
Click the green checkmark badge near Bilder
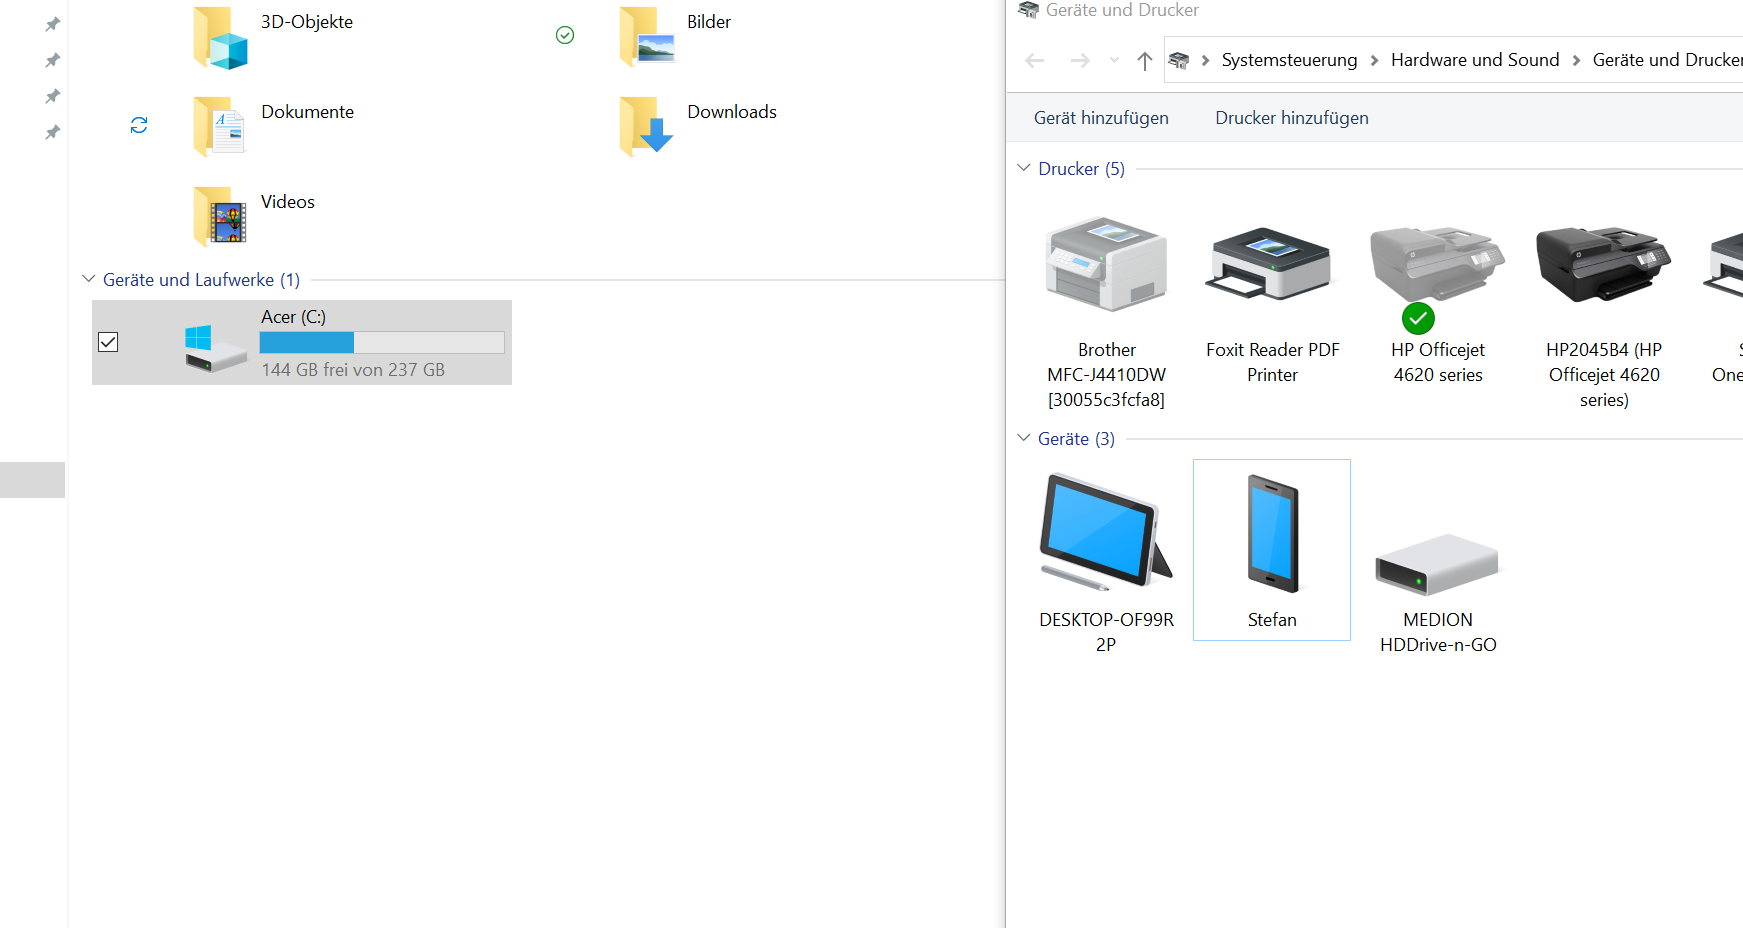pos(564,34)
